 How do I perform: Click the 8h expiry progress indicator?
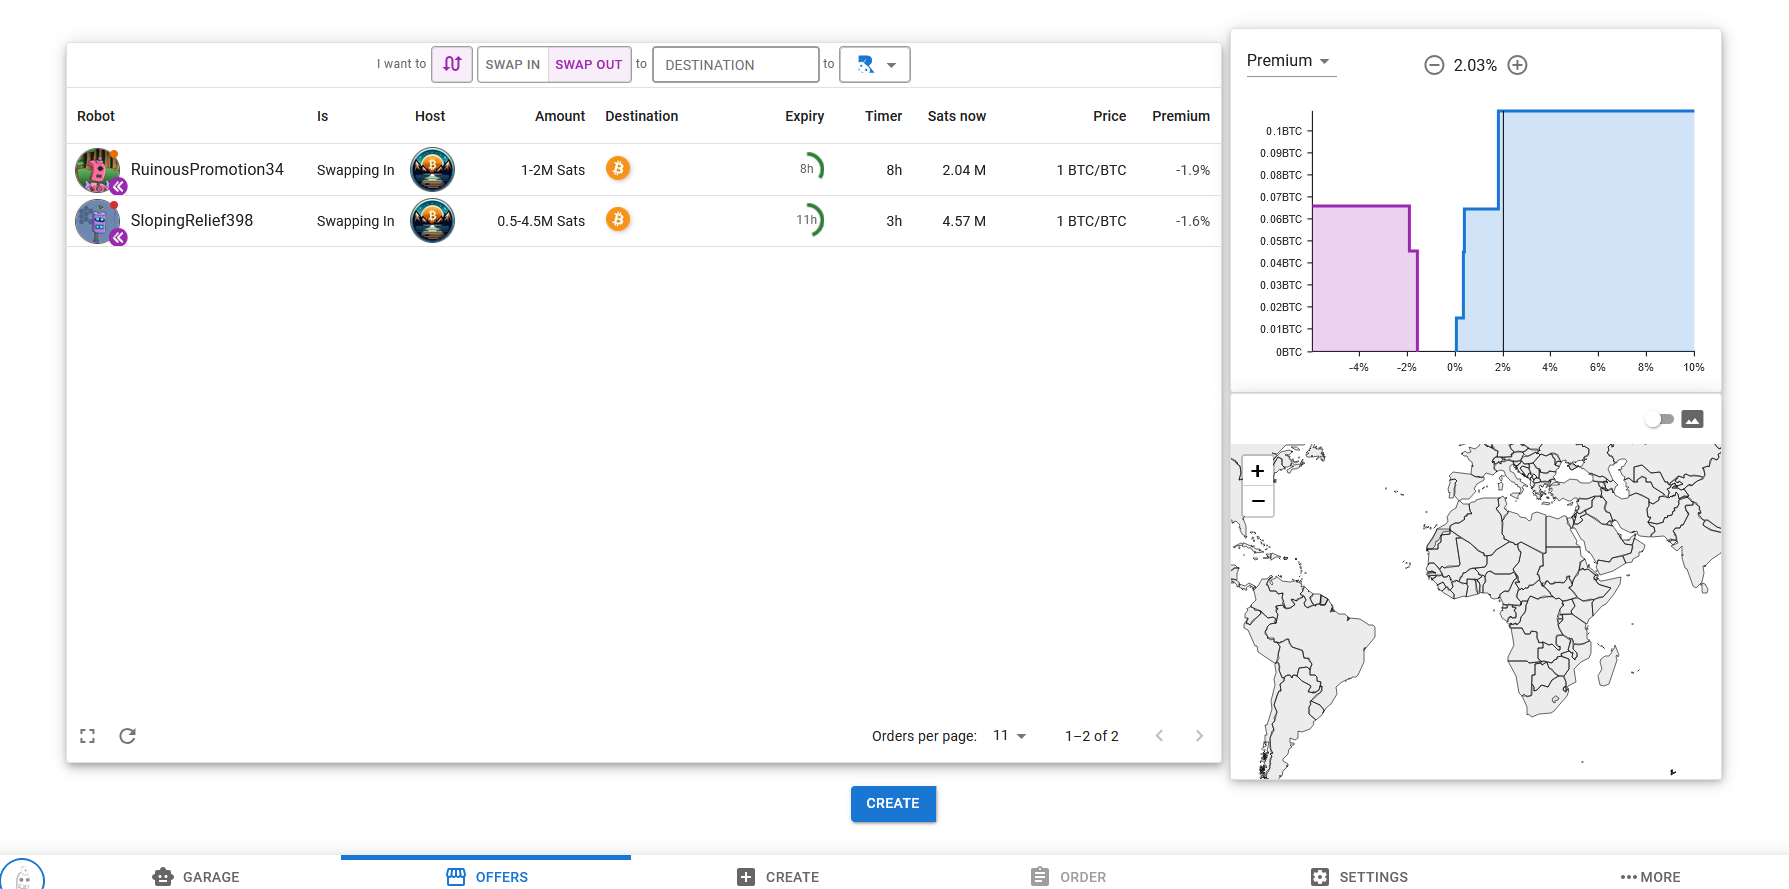810,168
